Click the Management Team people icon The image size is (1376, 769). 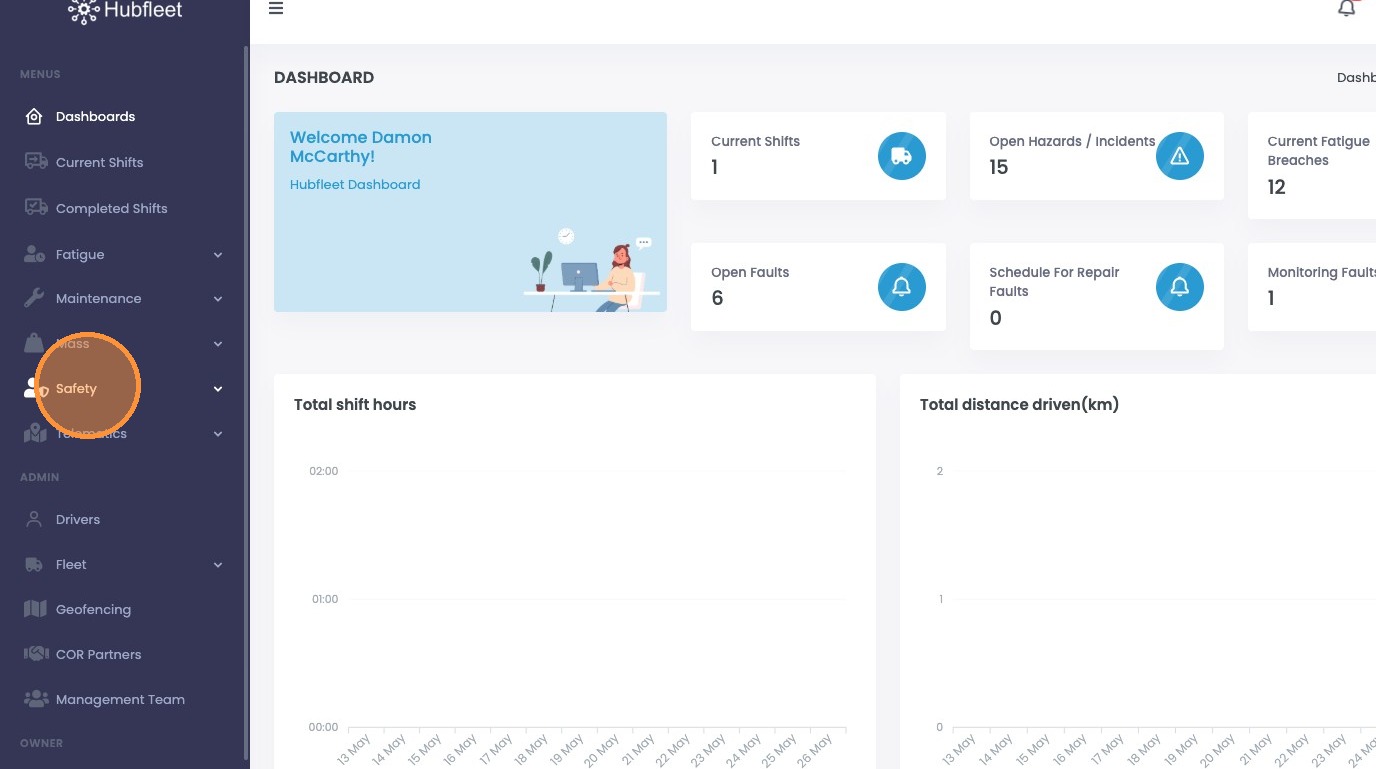(36, 700)
